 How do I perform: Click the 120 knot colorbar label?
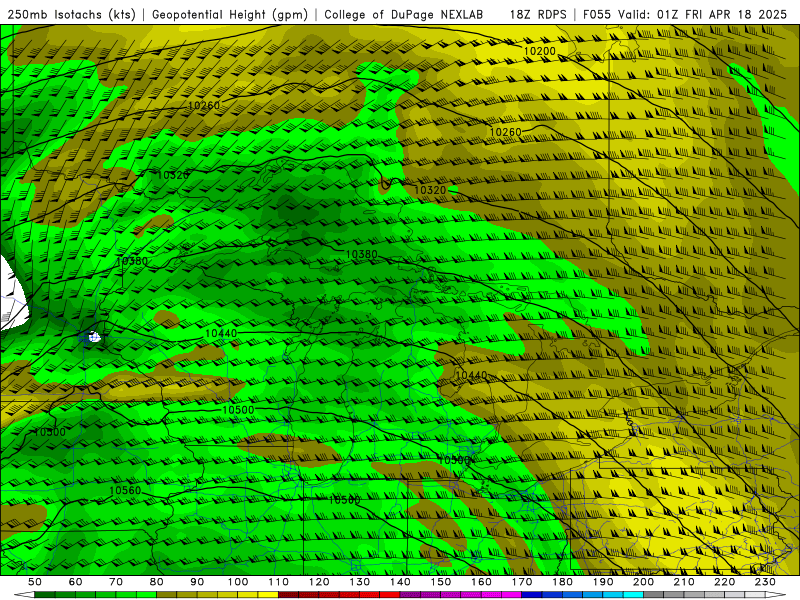[x=319, y=582]
